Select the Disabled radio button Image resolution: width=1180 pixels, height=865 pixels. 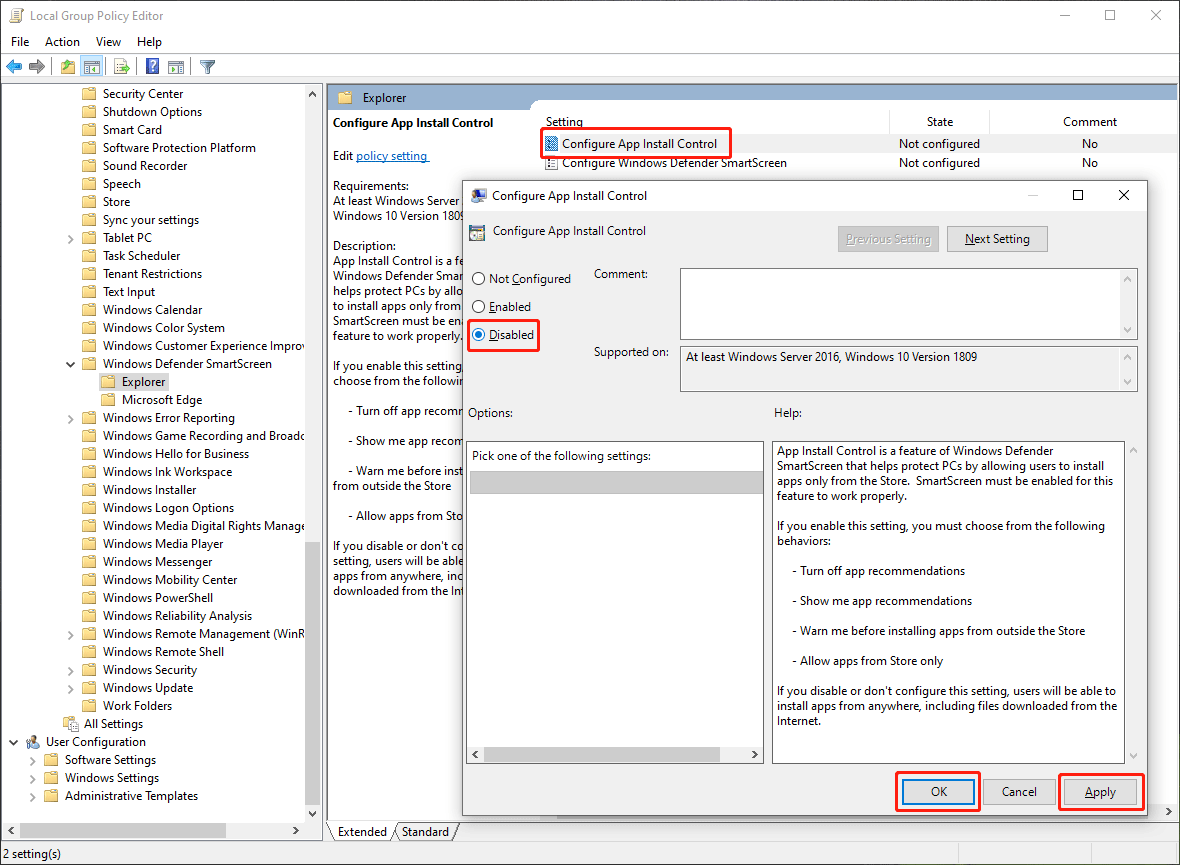pyautogui.click(x=479, y=335)
